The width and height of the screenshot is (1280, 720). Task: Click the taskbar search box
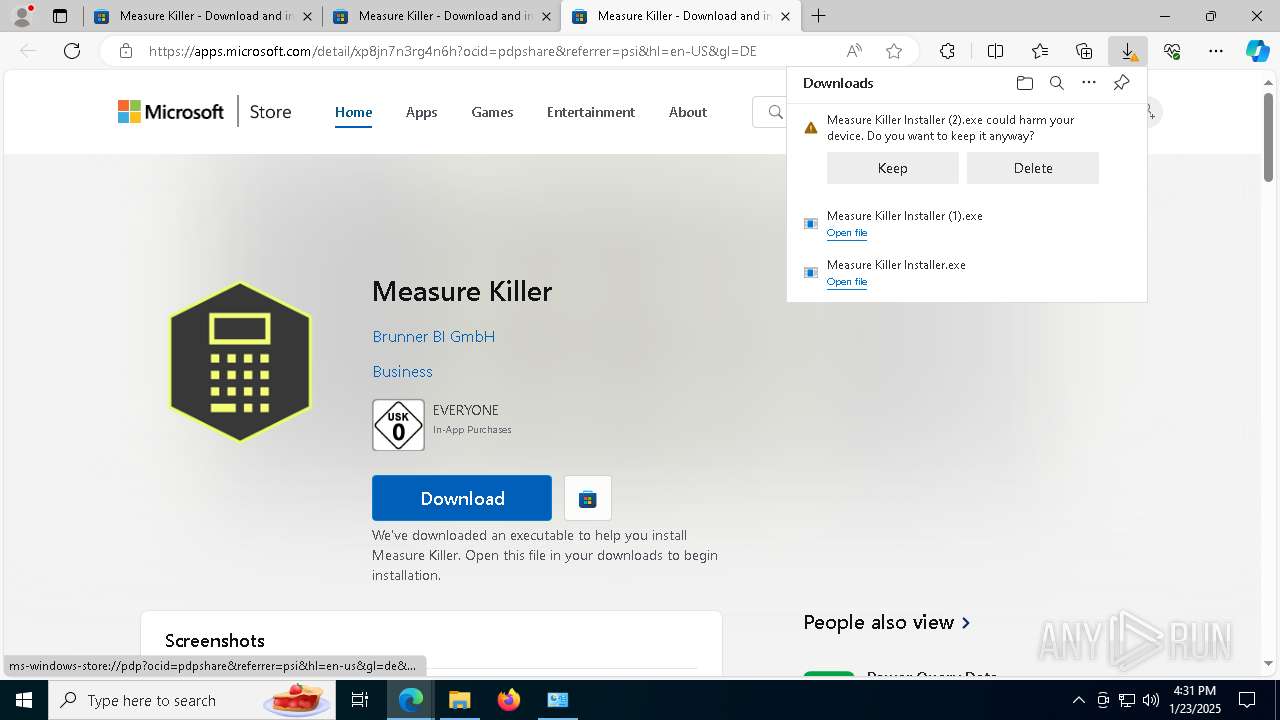pos(194,700)
